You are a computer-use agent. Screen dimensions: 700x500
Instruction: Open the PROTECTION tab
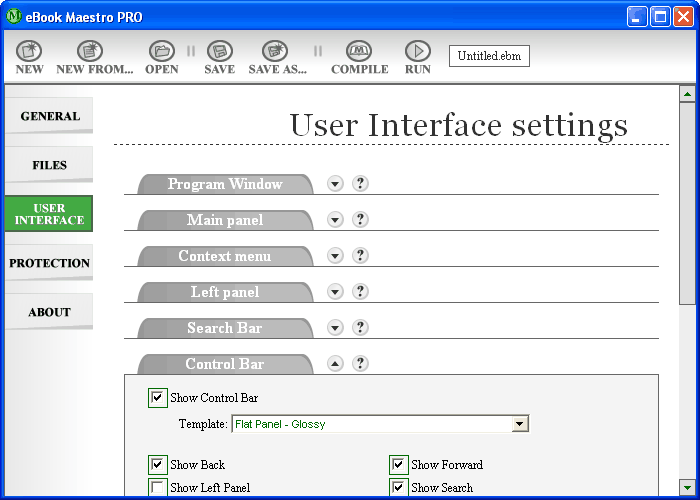[49, 263]
